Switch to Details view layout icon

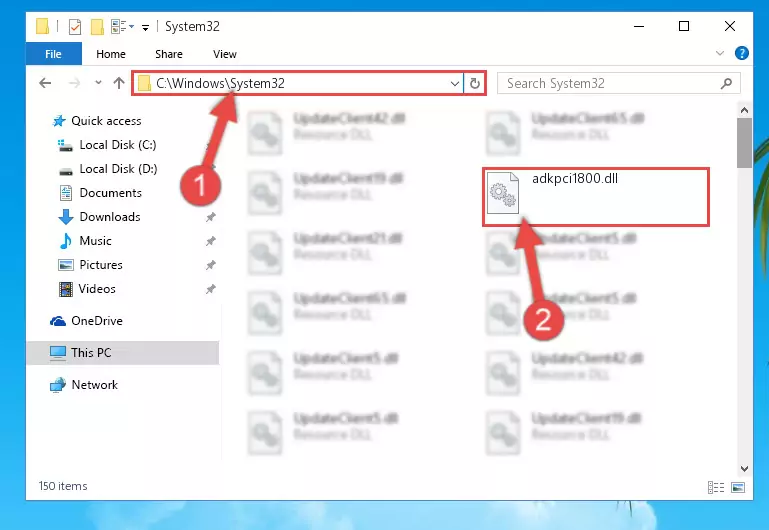[x=716, y=487]
